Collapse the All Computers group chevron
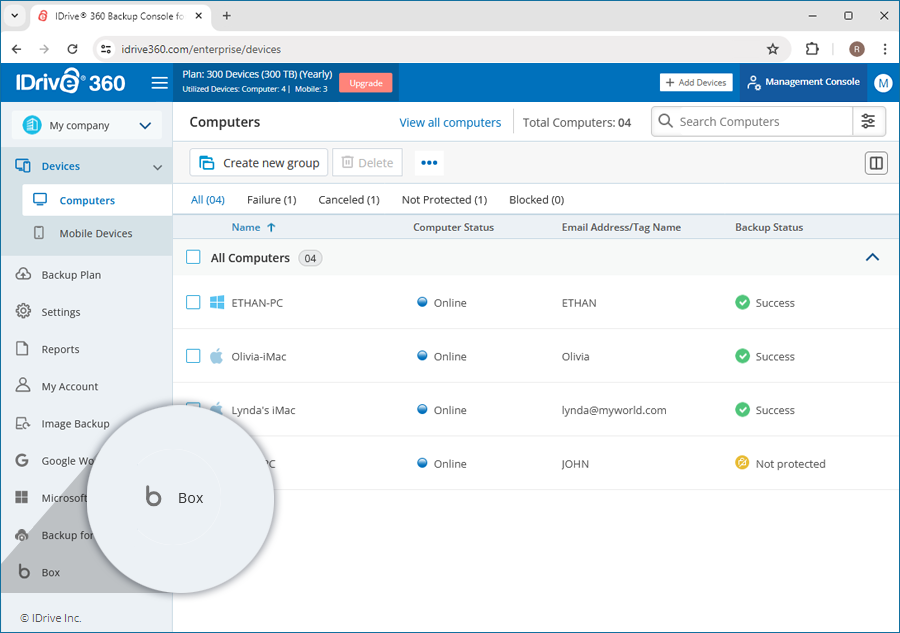The width and height of the screenshot is (900, 633). pos(872,257)
